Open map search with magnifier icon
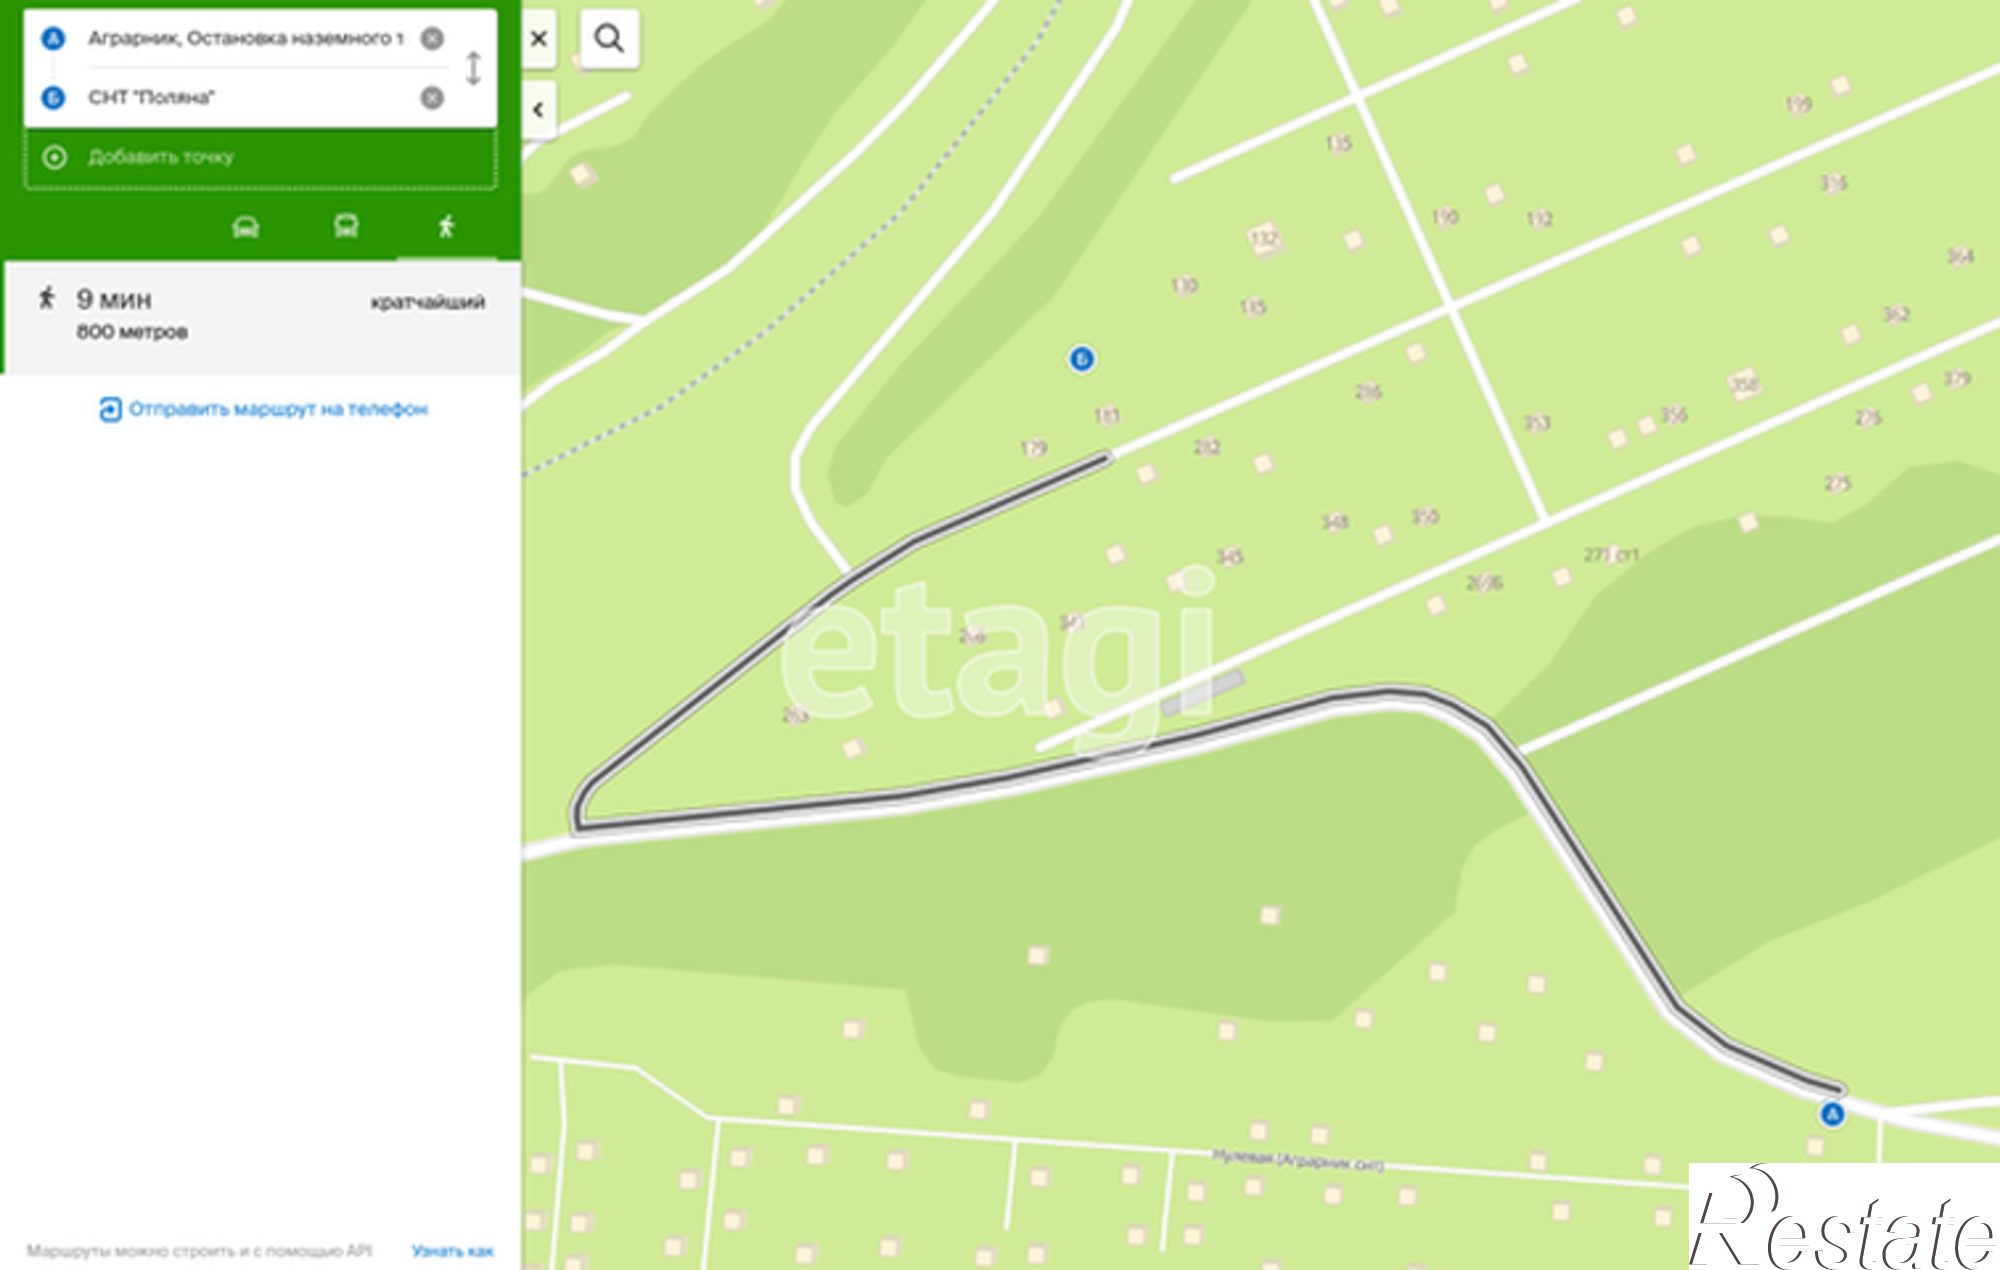 609,39
